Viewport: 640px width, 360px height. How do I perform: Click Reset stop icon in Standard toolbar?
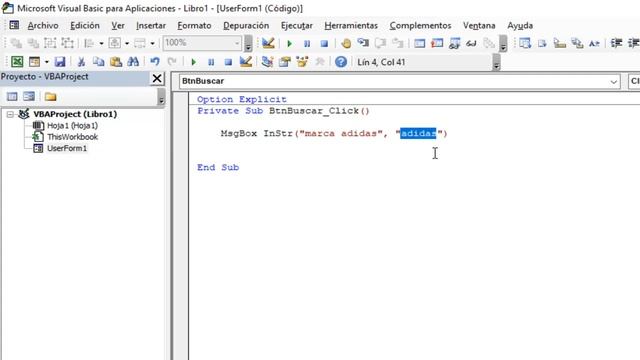coord(228,62)
